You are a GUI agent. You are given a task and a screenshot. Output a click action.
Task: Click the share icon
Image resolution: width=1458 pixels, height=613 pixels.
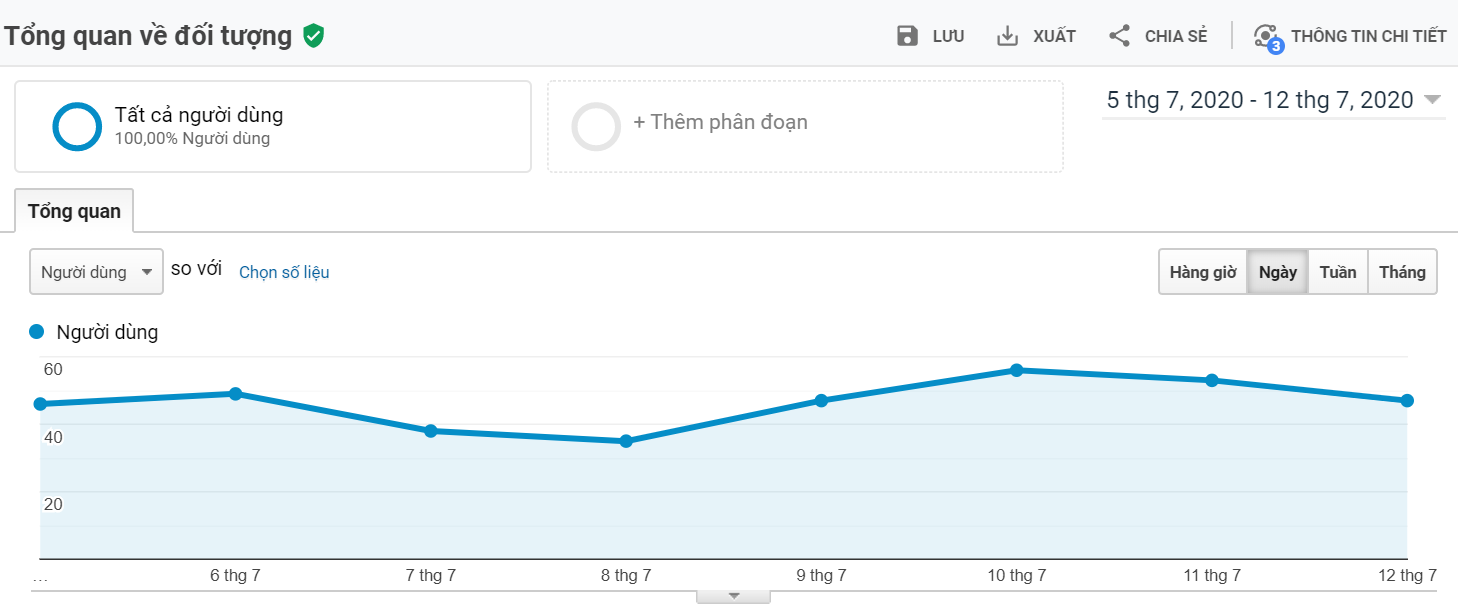(x=1119, y=37)
